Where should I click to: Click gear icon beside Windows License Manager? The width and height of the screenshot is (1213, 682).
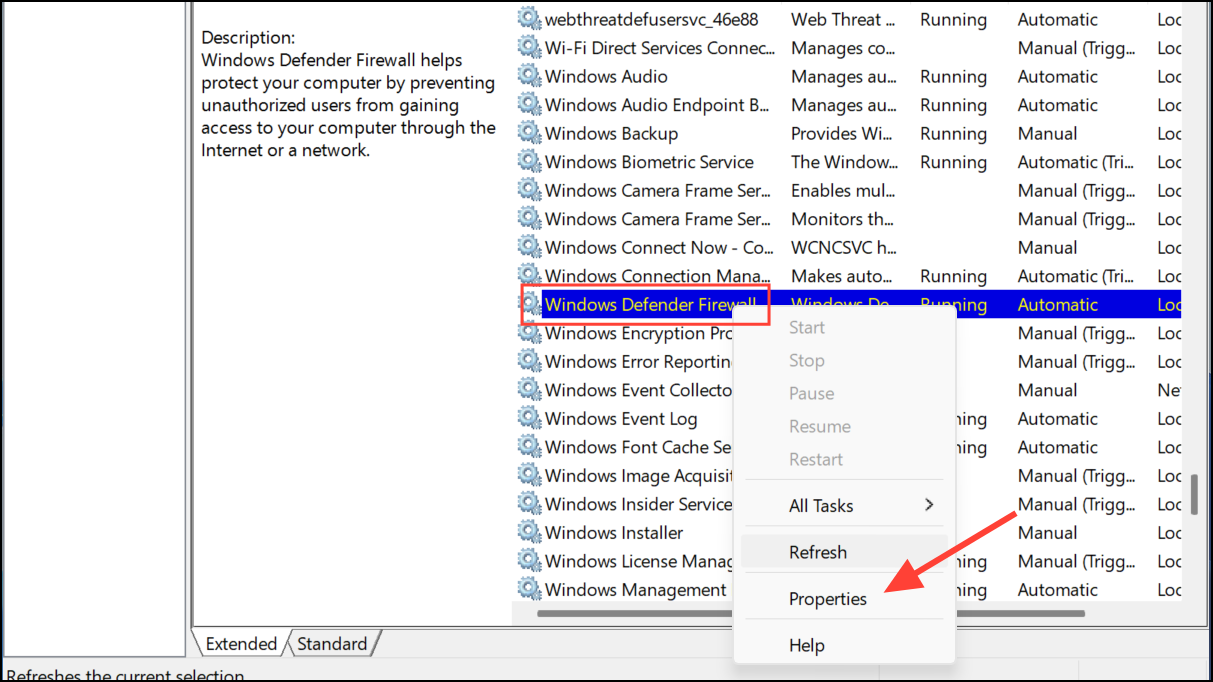pyautogui.click(x=528, y=561)
